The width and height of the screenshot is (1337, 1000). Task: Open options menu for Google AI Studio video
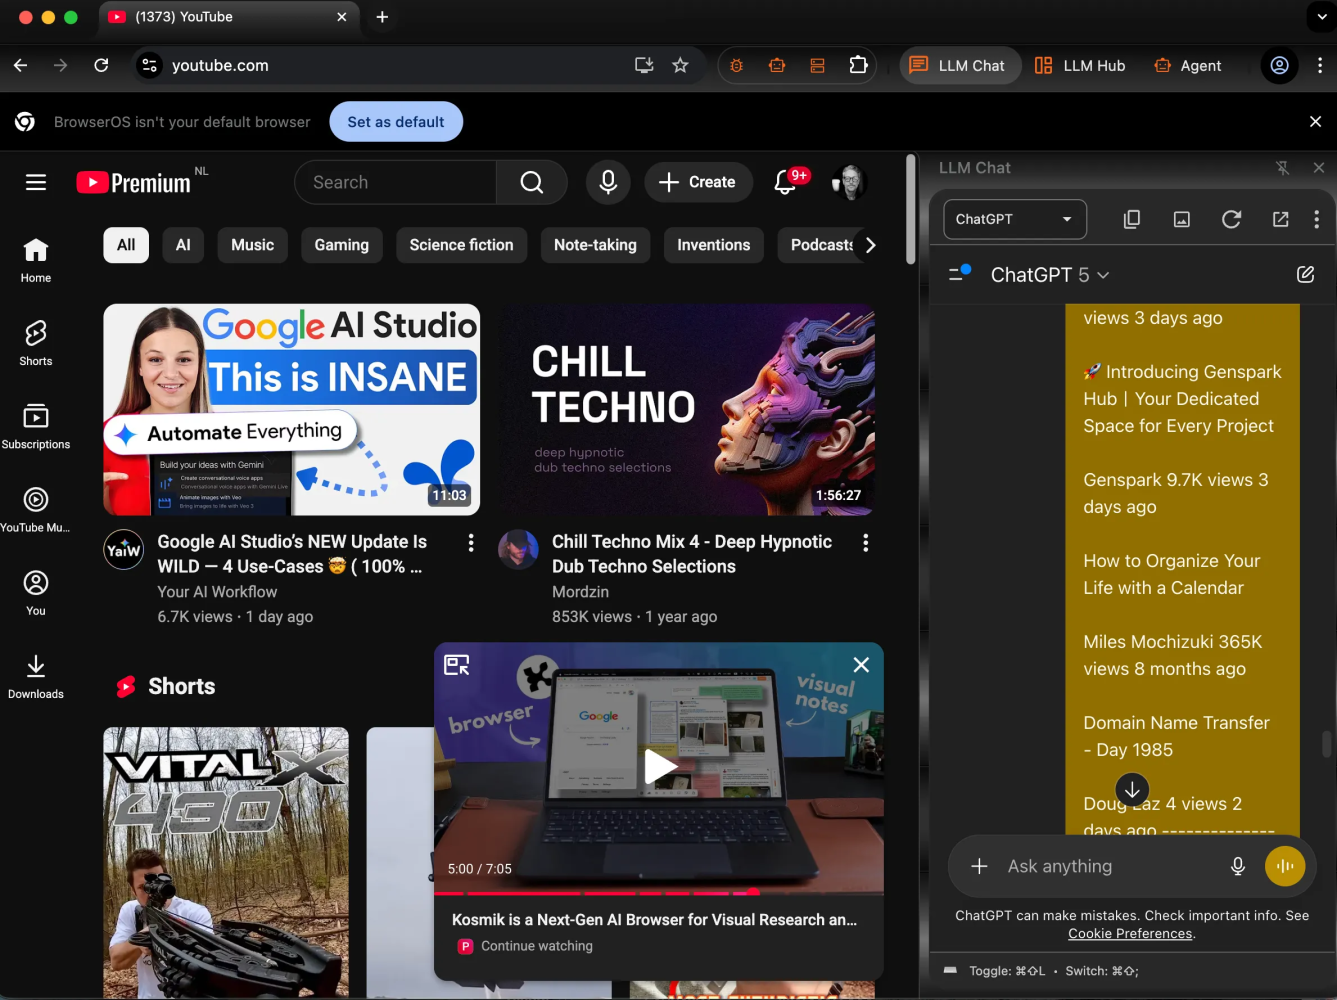pos(471,542)
